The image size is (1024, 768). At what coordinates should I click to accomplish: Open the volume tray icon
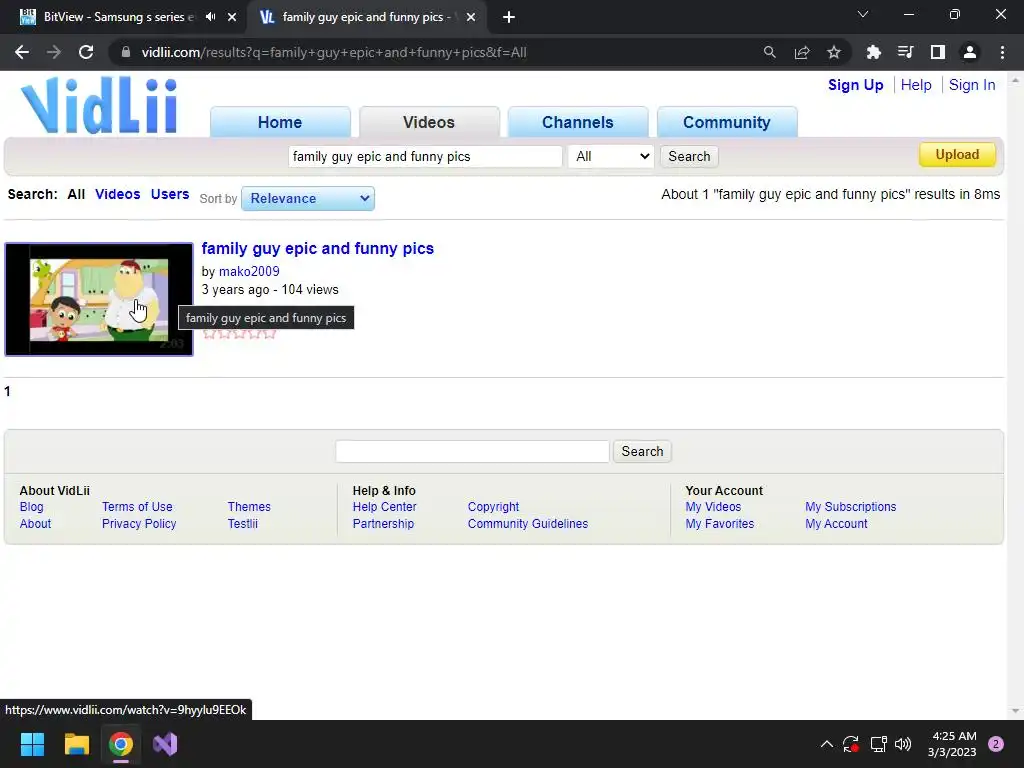tap(903, 744)
